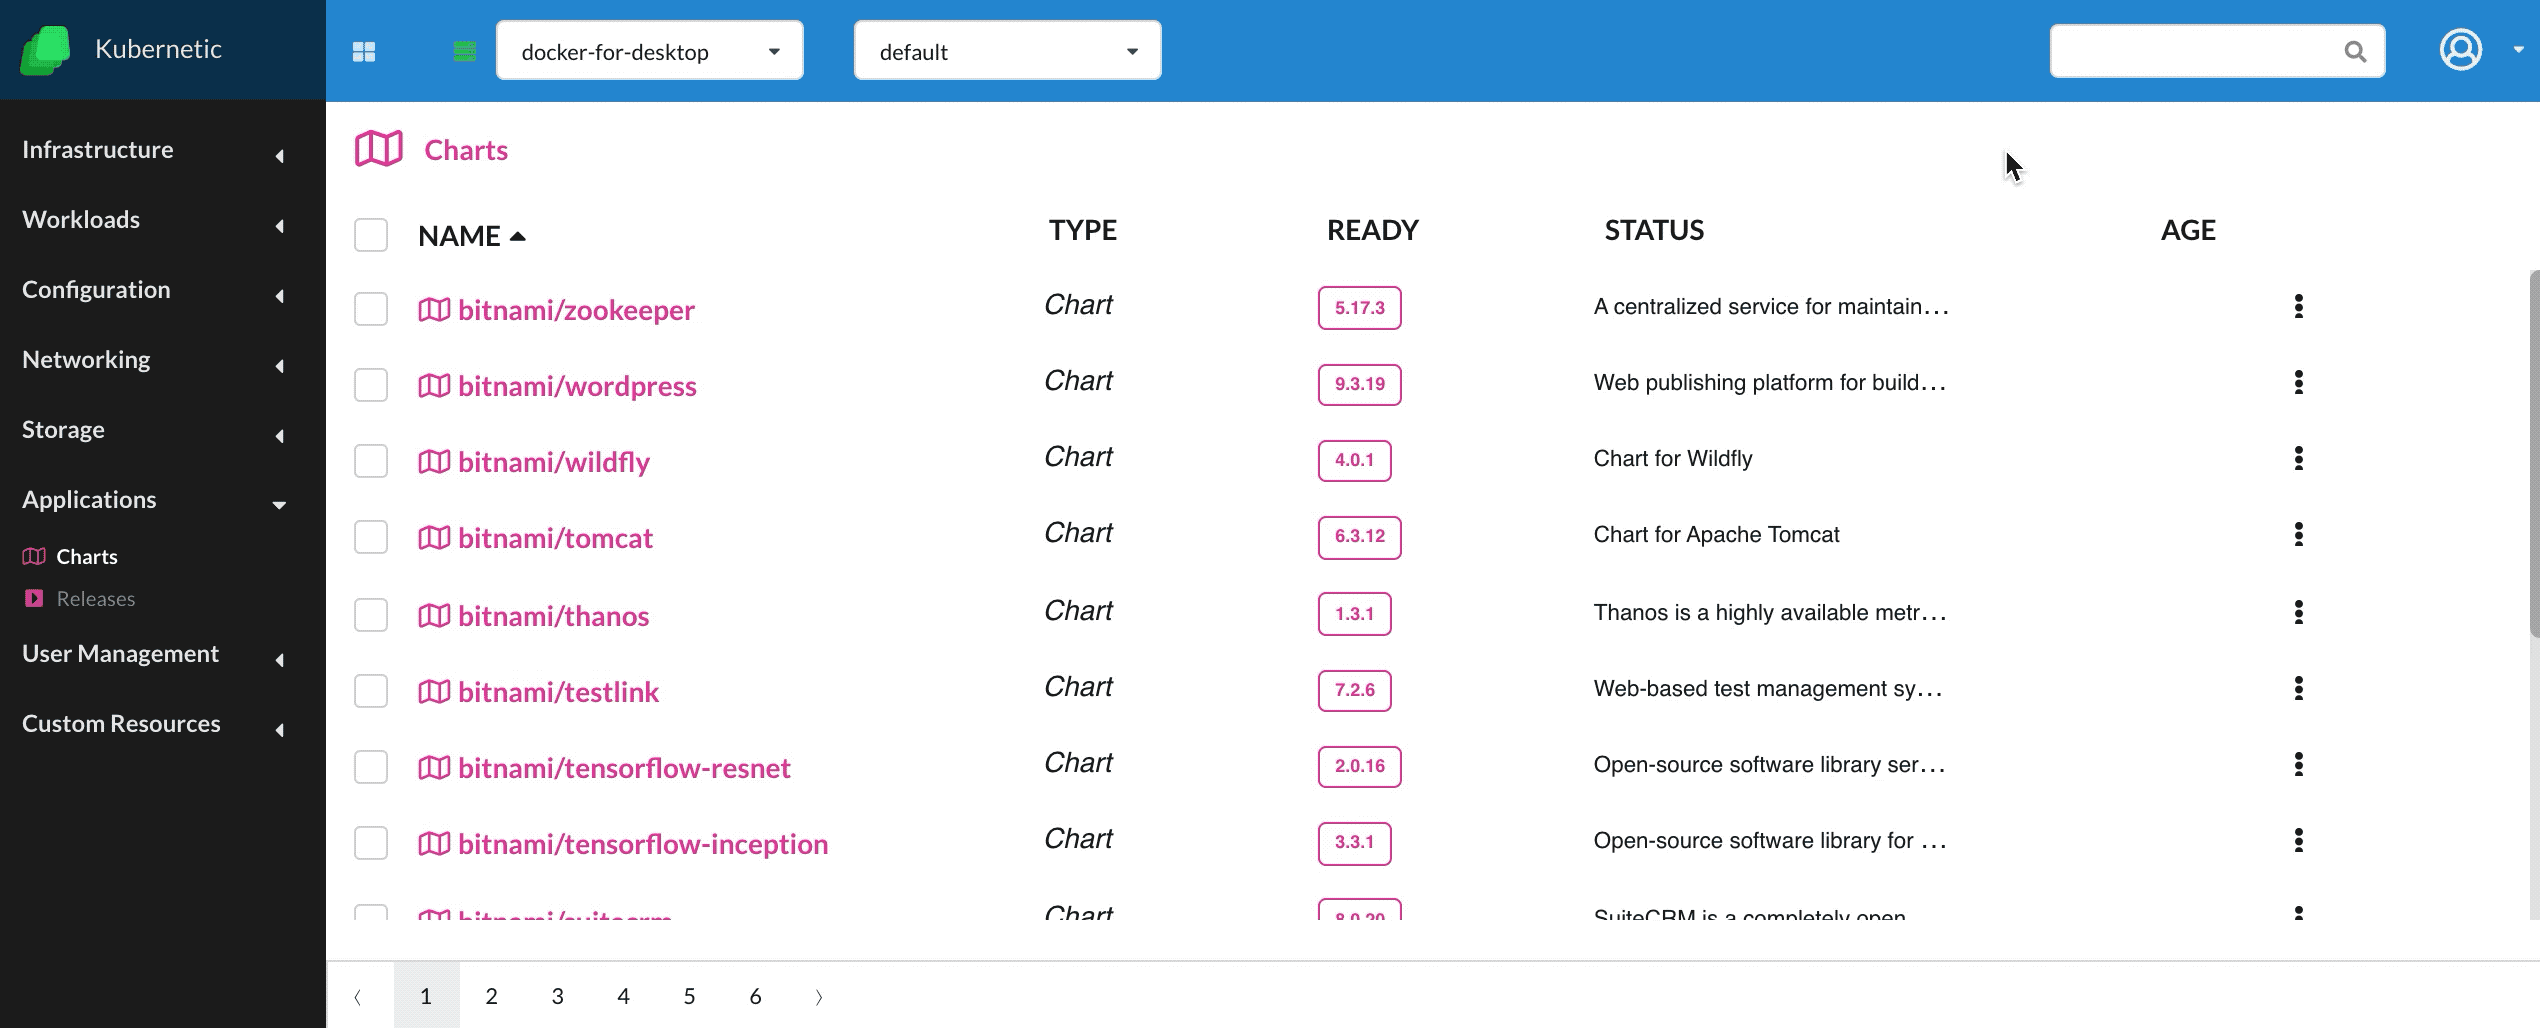Viewport: 2540px width, 1028px height.
Task: Click the green cluster icon beside the context dropdown
Action: [x=465, y=51]
